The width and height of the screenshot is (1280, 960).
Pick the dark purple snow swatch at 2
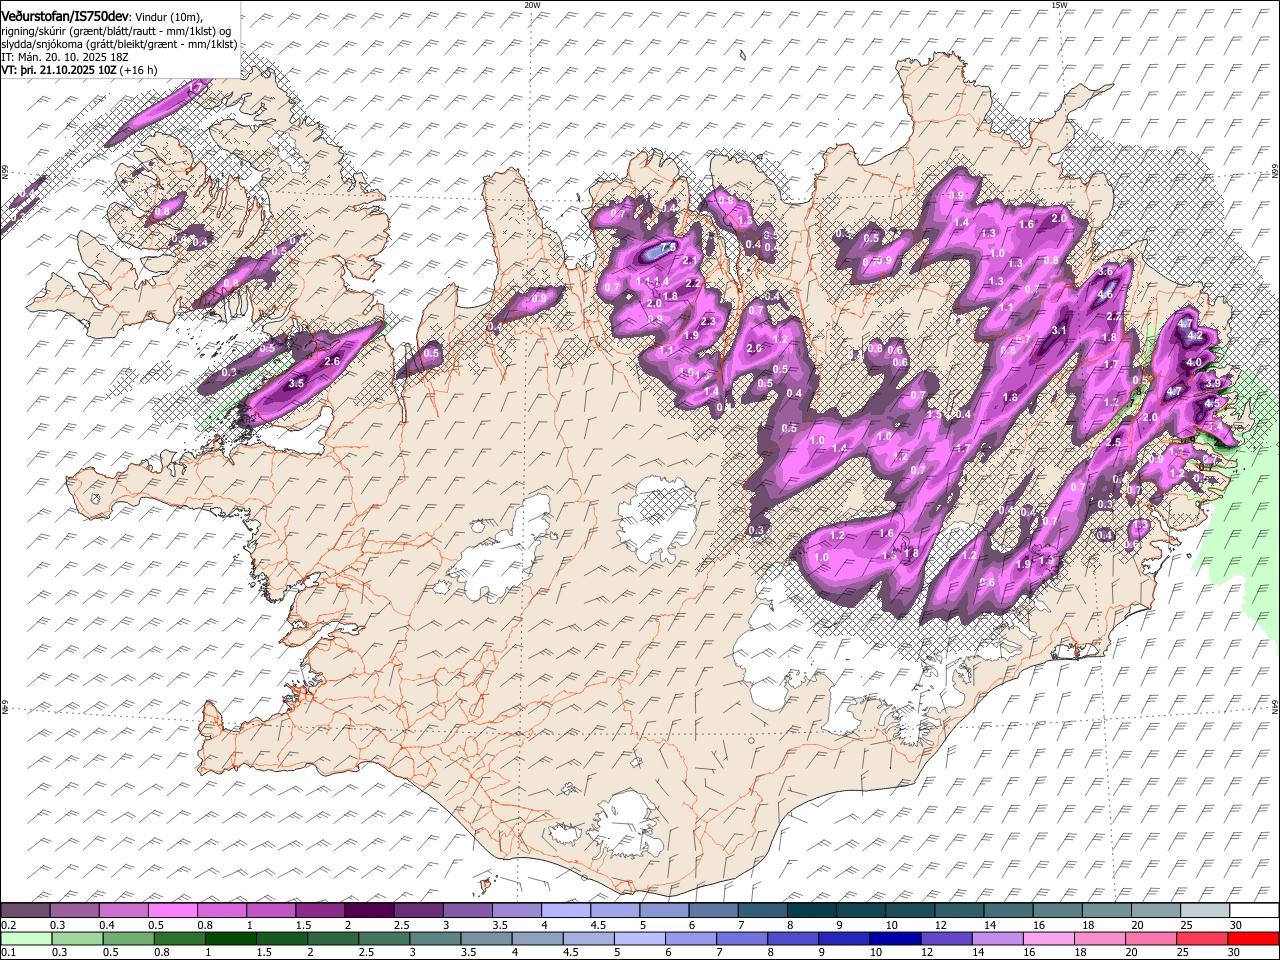pos(369,911)
